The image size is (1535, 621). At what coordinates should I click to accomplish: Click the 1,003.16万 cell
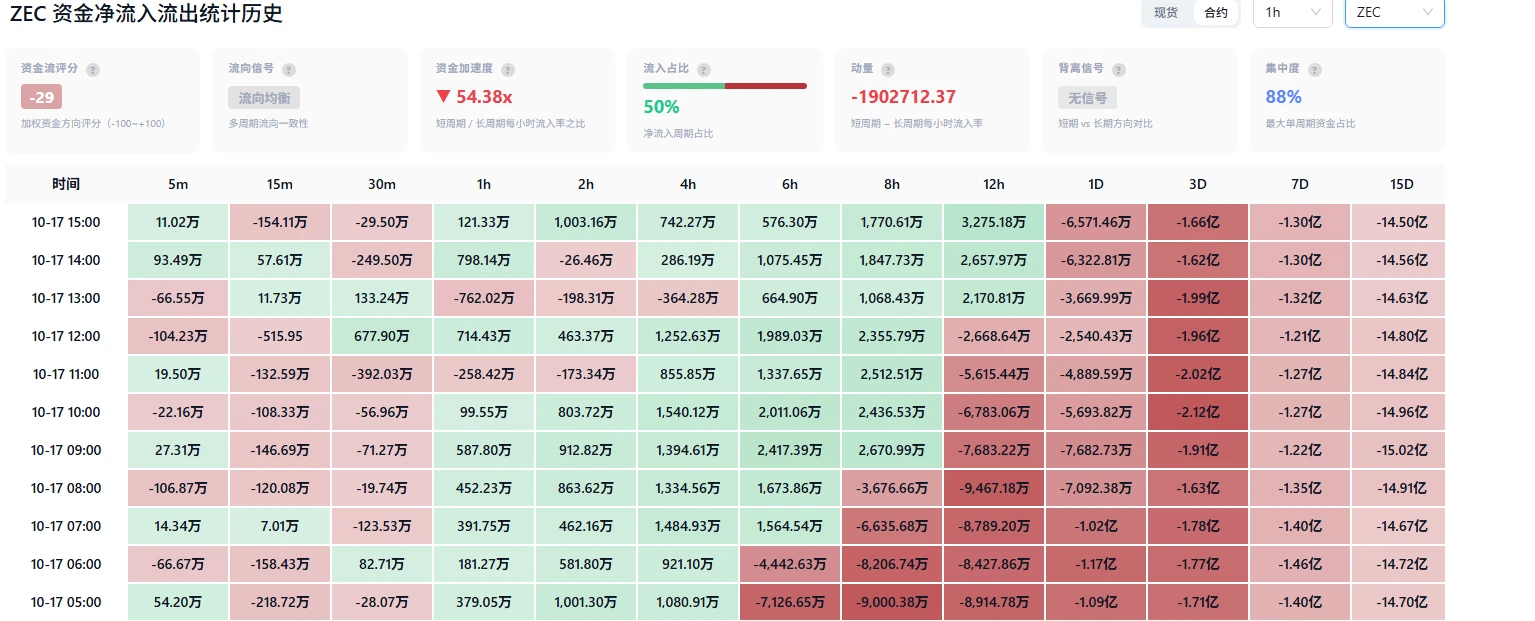coord(586,222)
